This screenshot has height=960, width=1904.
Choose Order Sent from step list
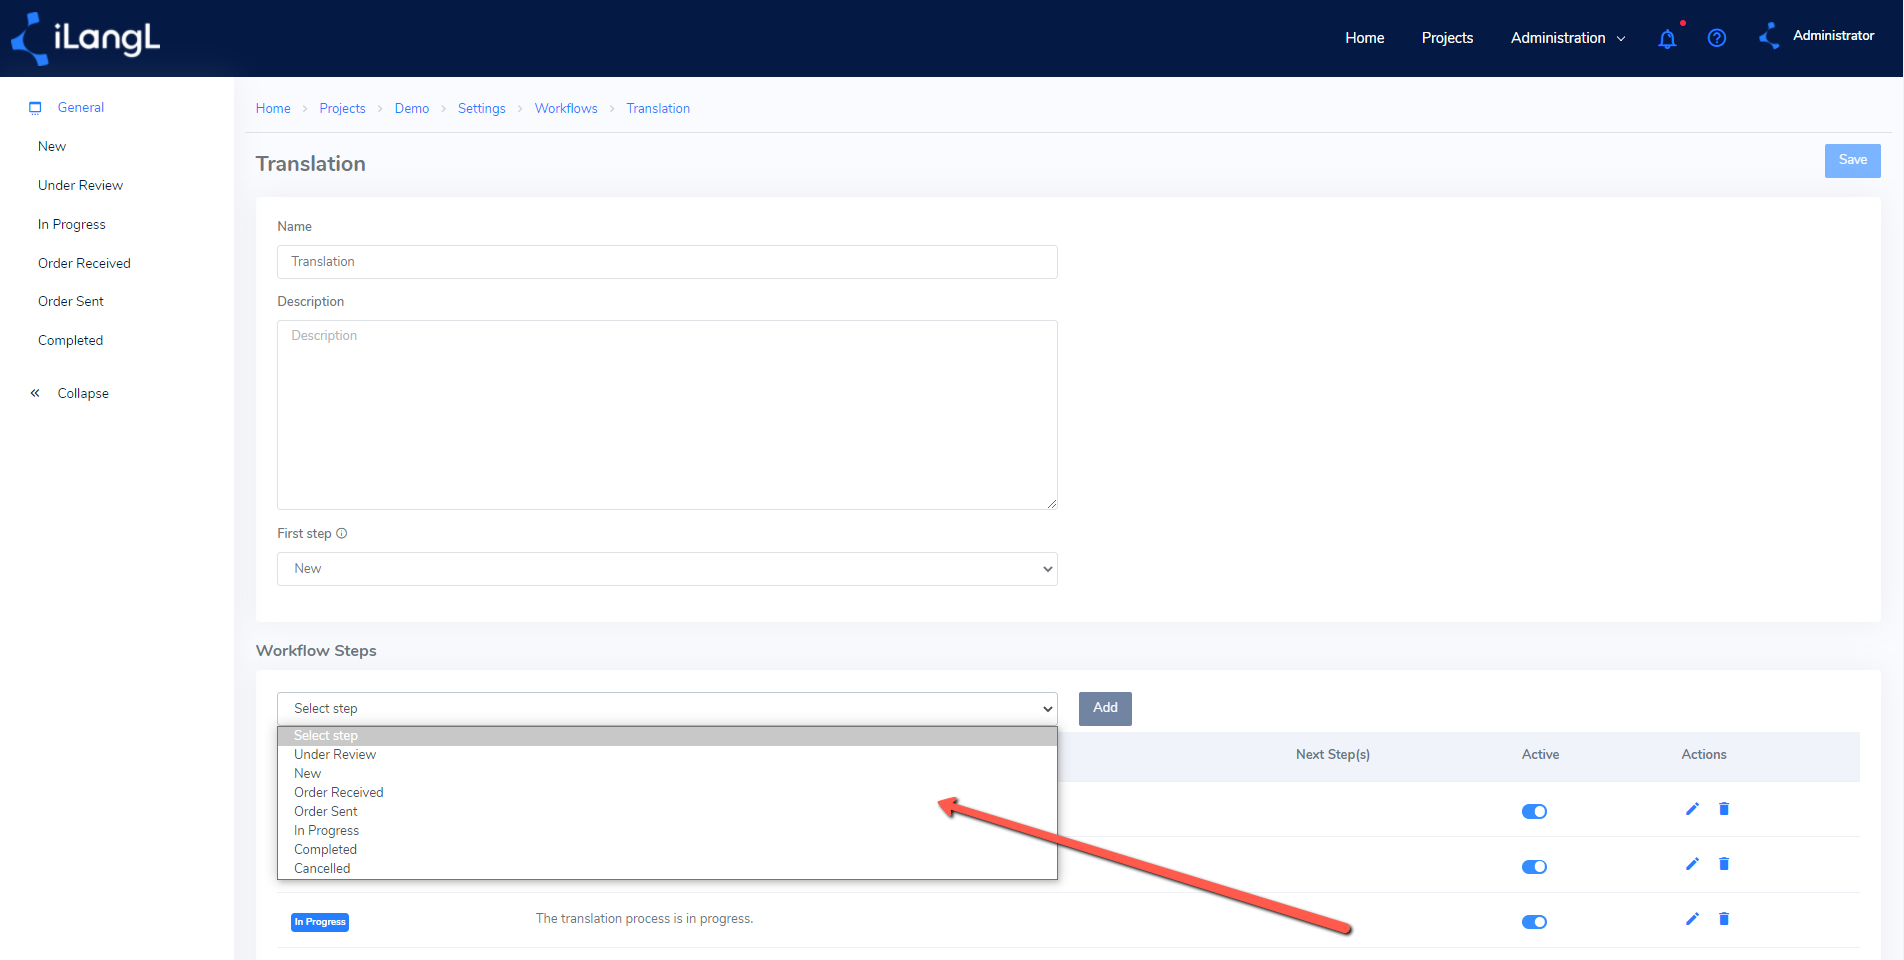(667, 812)
